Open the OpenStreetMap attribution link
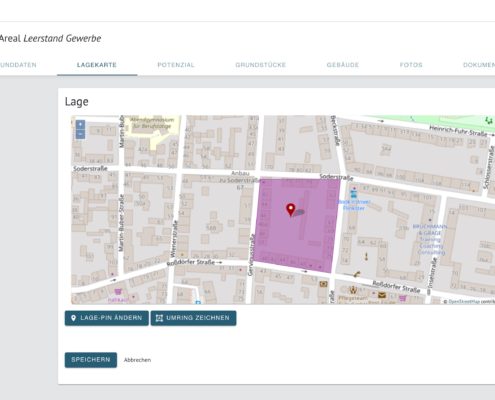Image resolution: width=495 pixels, height=400 pixels. pyautogui.click(x=464, y=301)
